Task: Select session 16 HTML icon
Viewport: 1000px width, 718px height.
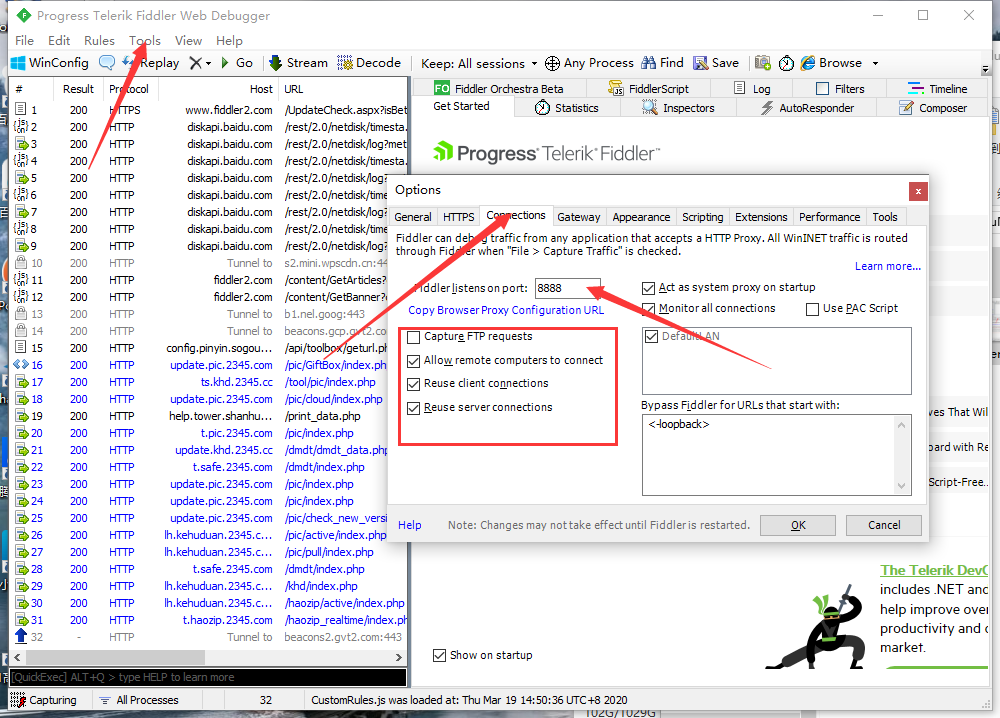Action: point(20,365)
